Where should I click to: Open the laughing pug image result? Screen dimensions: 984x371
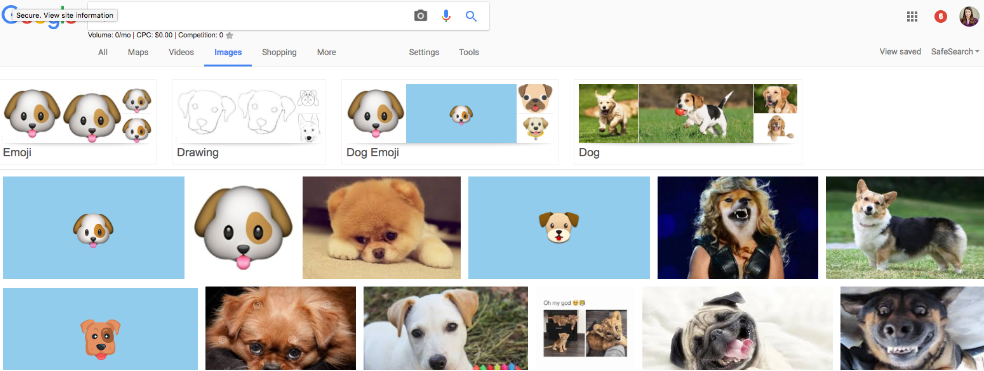[737, 328]
